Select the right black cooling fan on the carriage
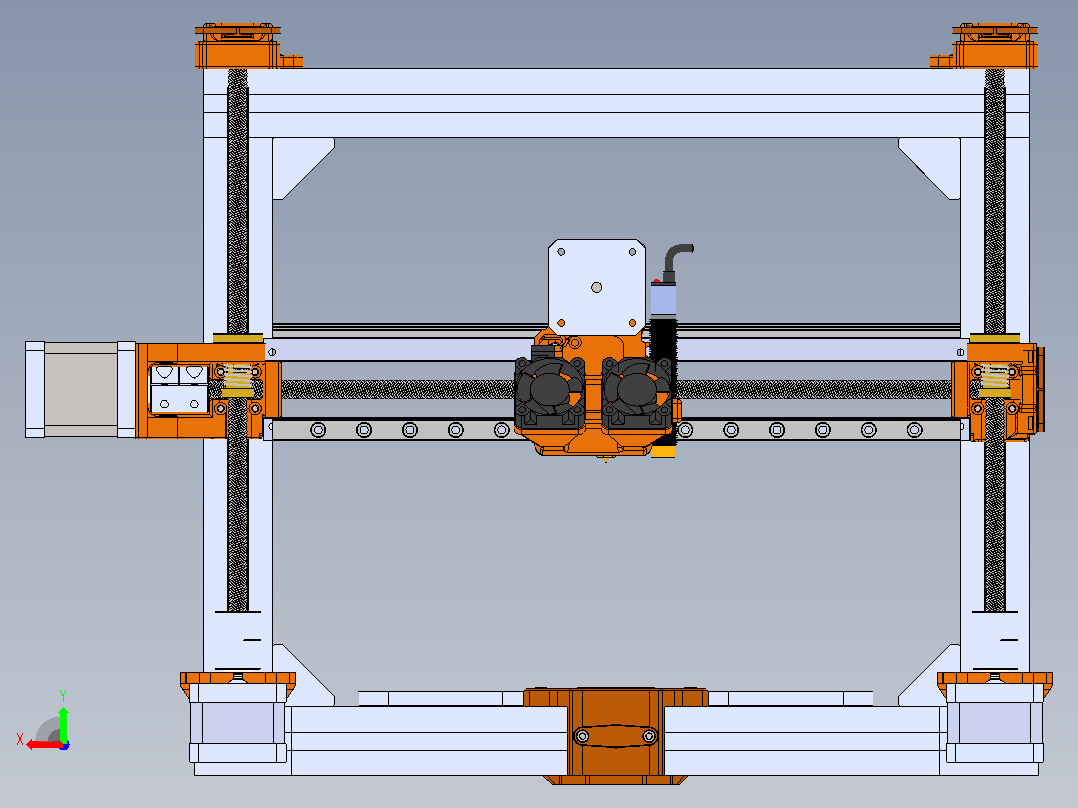Viewport: 1078px width, 808px height. pos(637,391)
